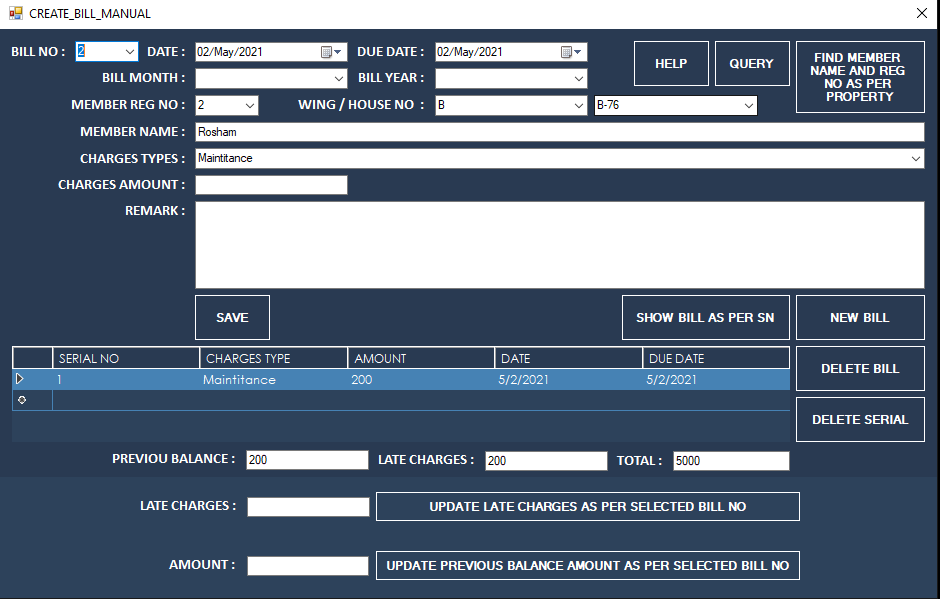Click the new-row marker in the grid

22,400
